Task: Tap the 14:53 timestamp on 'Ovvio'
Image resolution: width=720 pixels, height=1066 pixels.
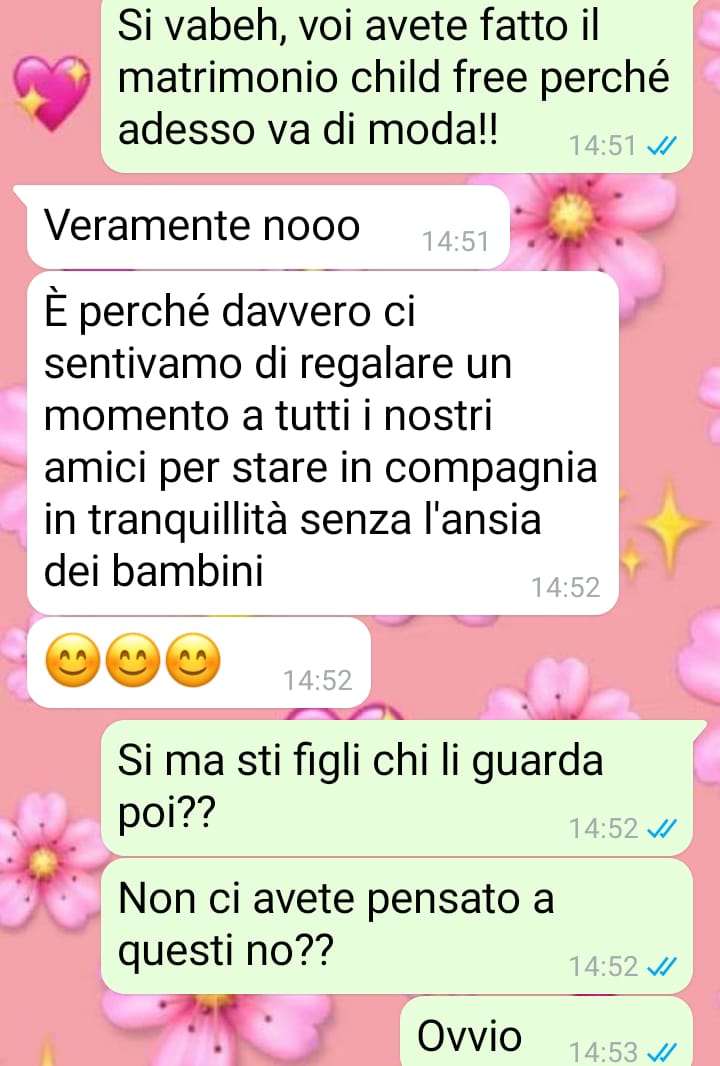Action: pos(603,1052)
